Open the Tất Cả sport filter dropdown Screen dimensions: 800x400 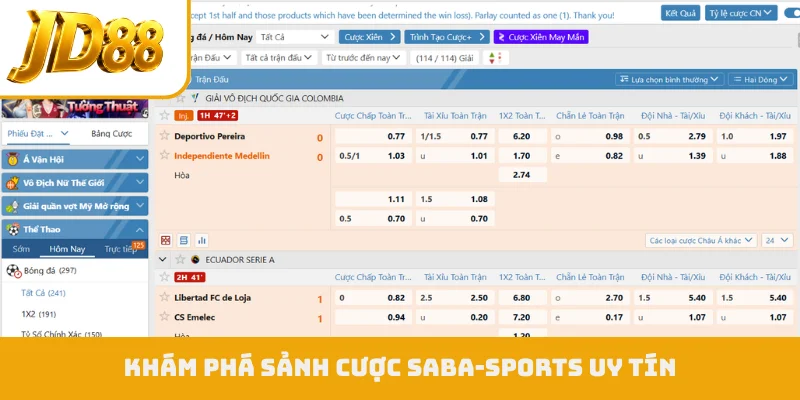[x=294, y=37]
